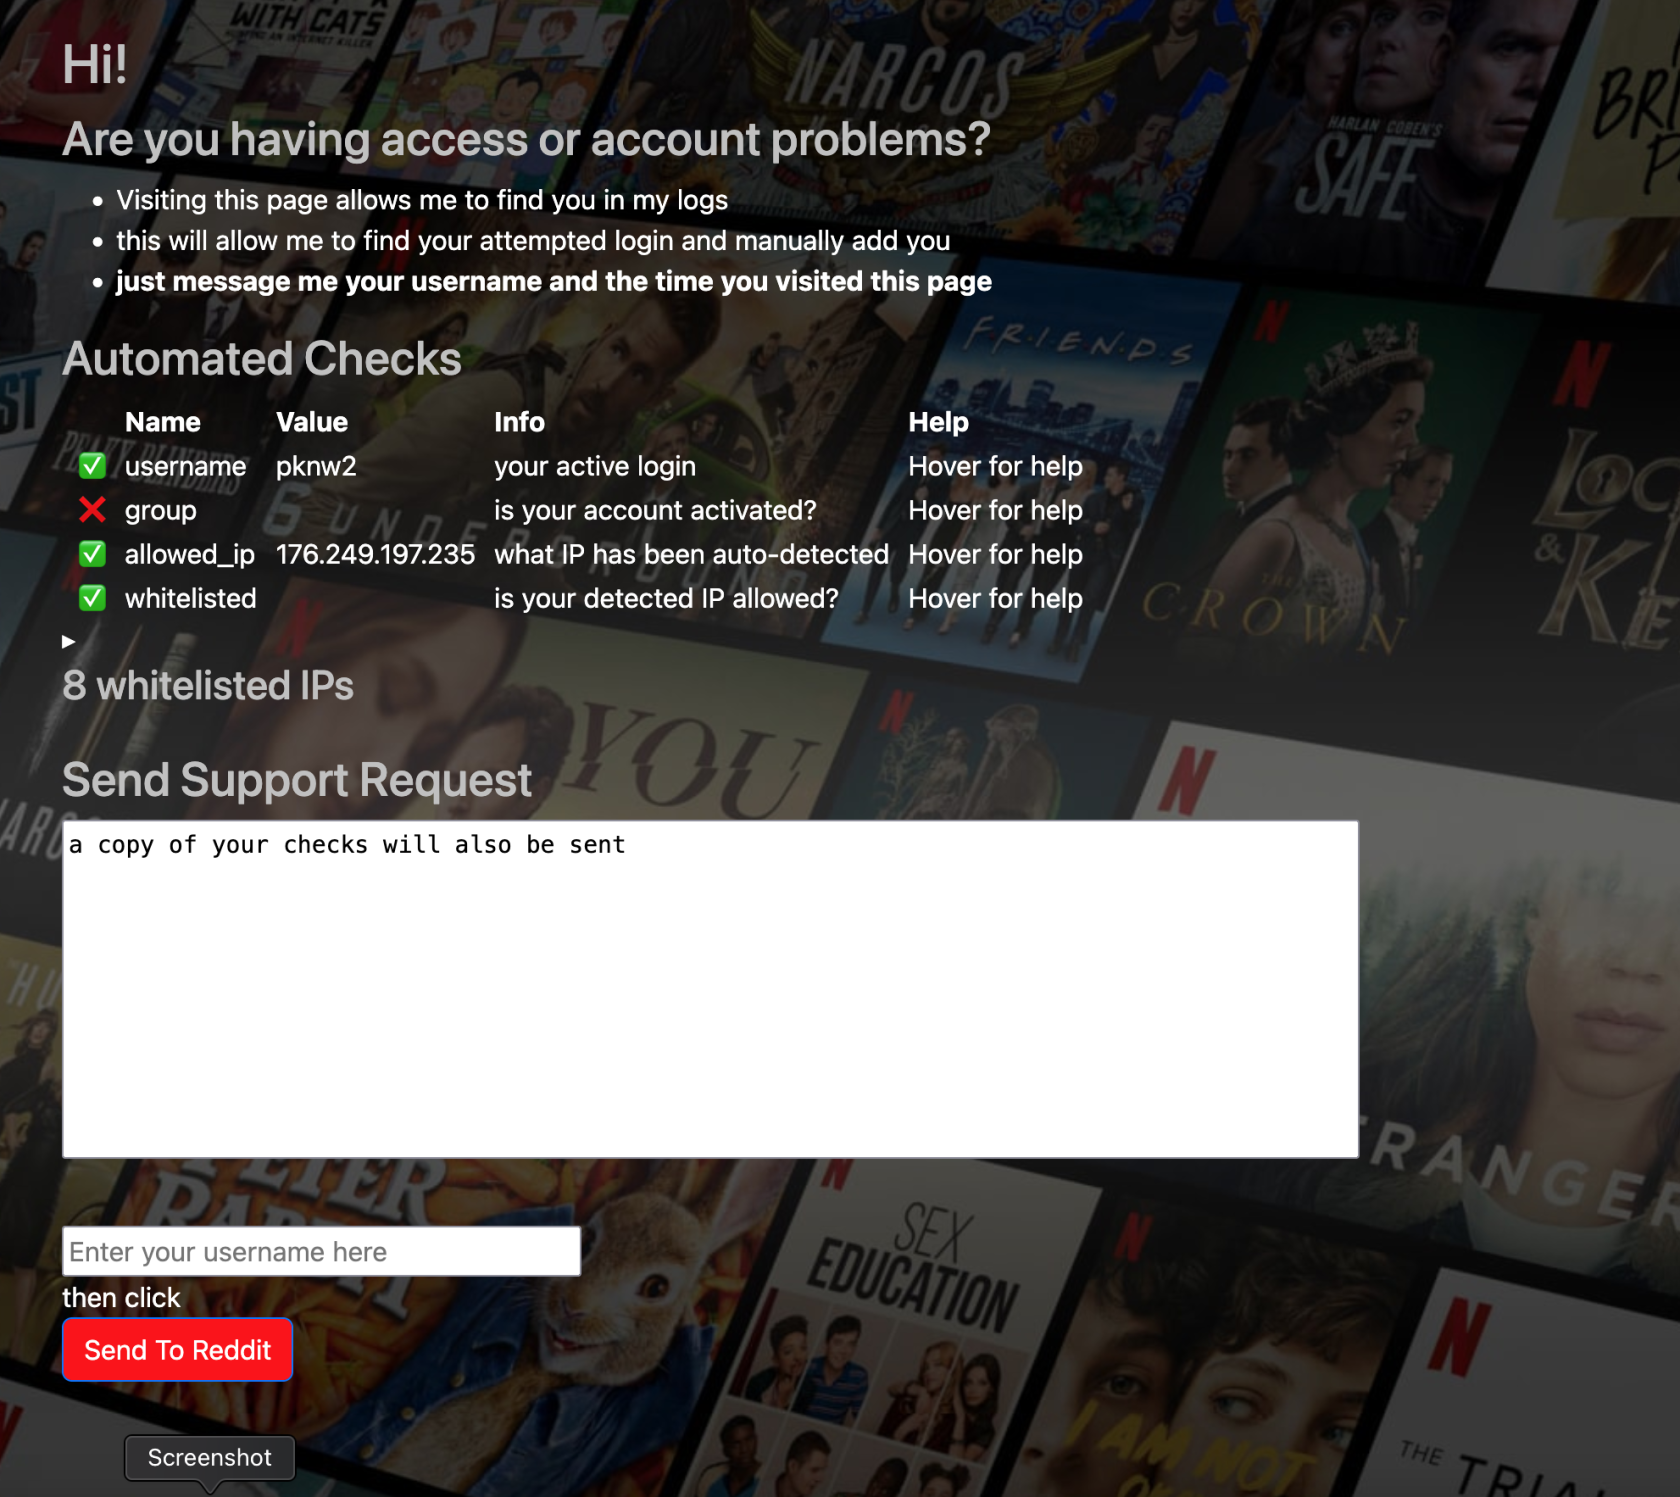Click the Screenshot button

coord(209,1458)
